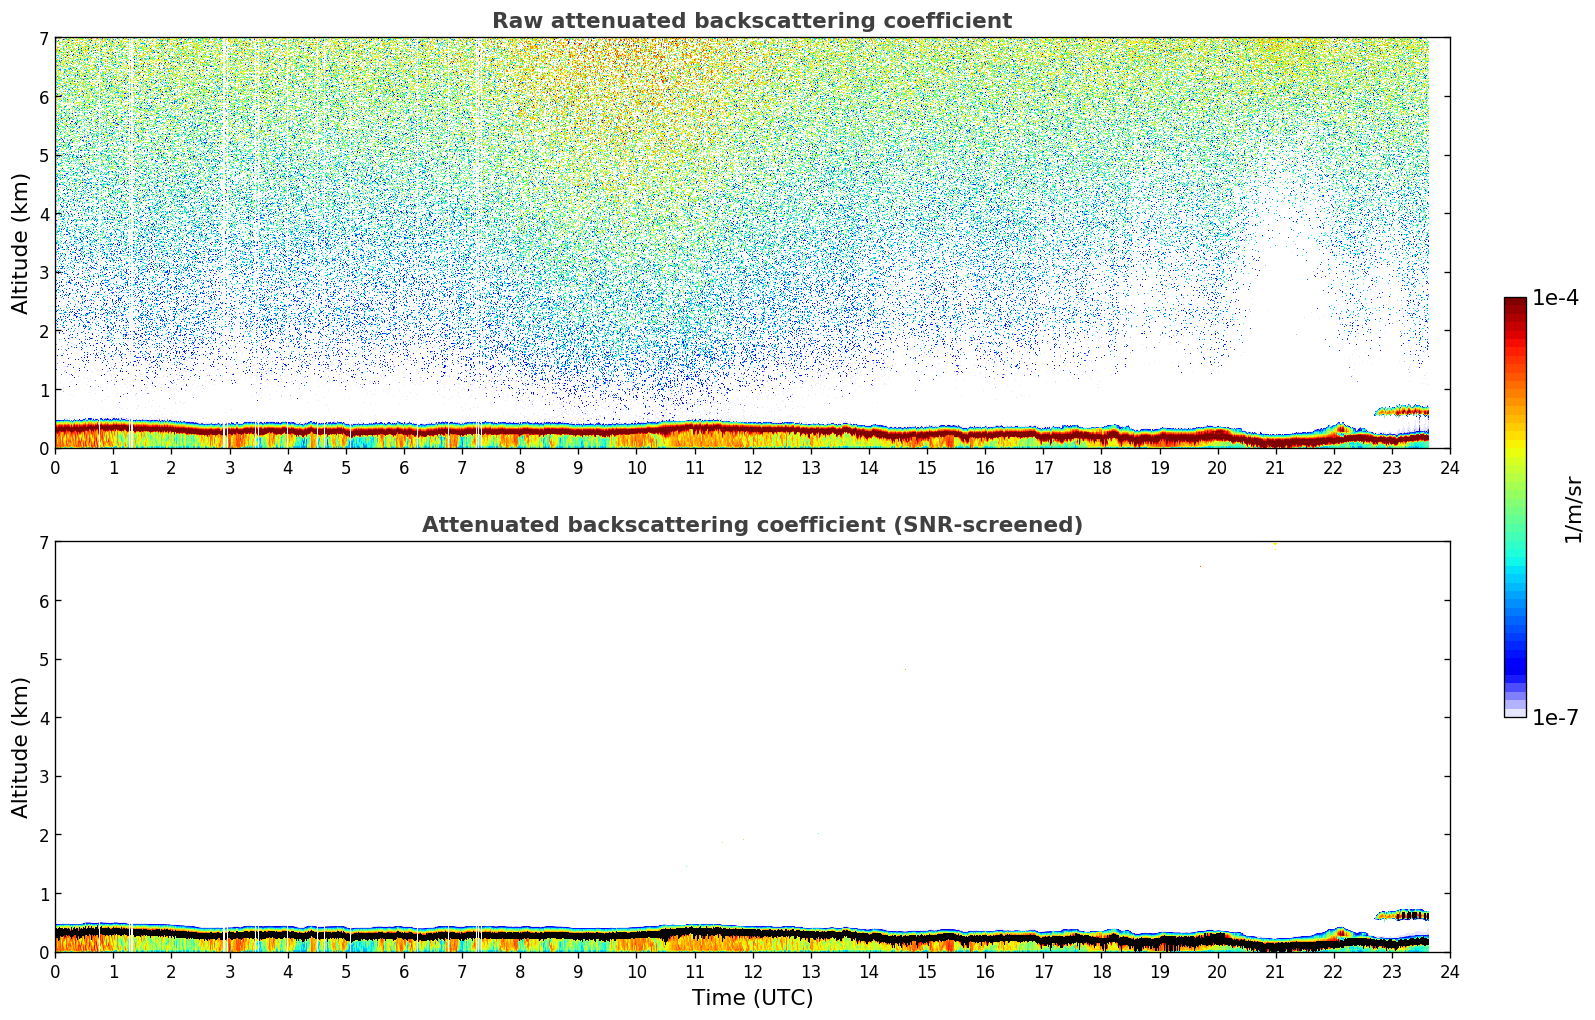Click the "1e-7" colorbar minimum label
The image size is (1595, 1020).
[x=1556, y=718]
